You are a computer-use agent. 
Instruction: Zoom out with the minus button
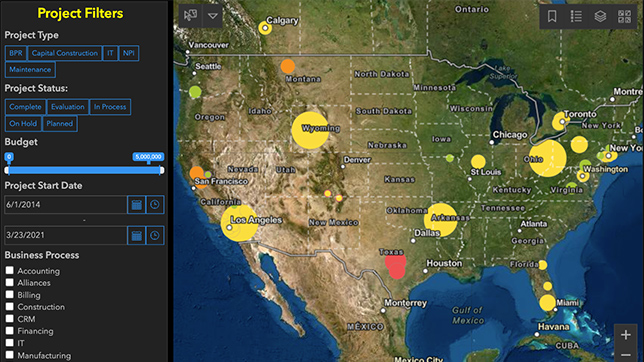(626, 355)
